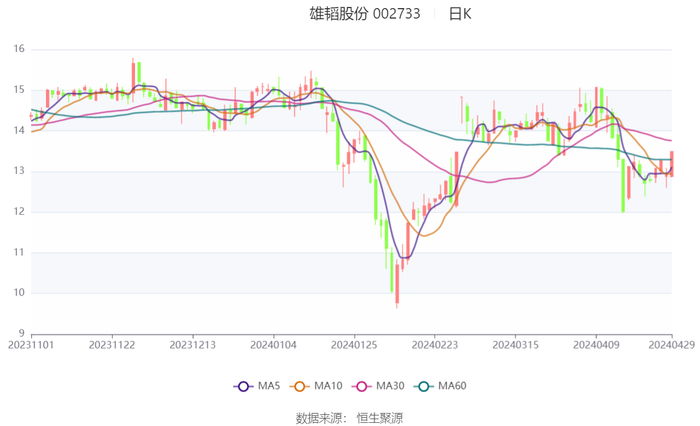Select the 日K label in title

[x=460, y=14]
